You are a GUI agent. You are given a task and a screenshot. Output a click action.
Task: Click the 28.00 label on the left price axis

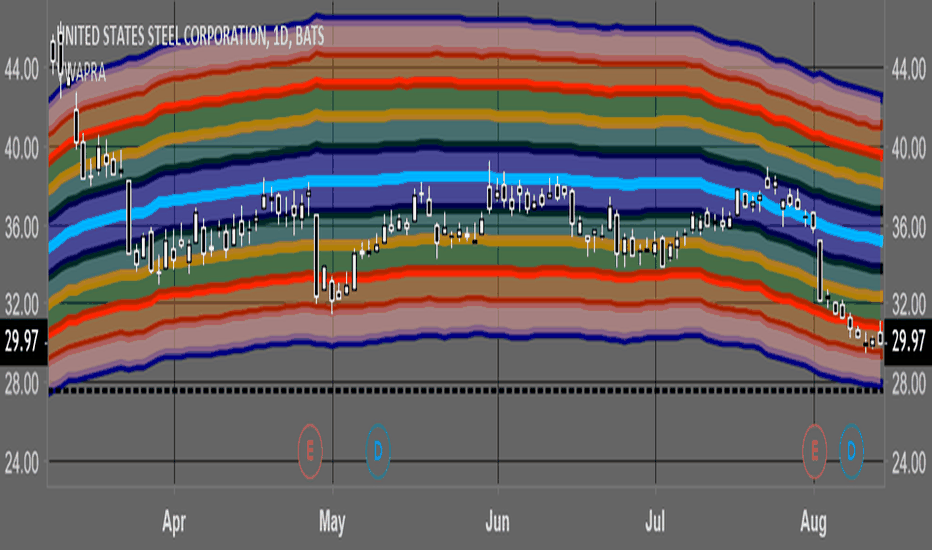pyautogui.click(x=22, y=384)
